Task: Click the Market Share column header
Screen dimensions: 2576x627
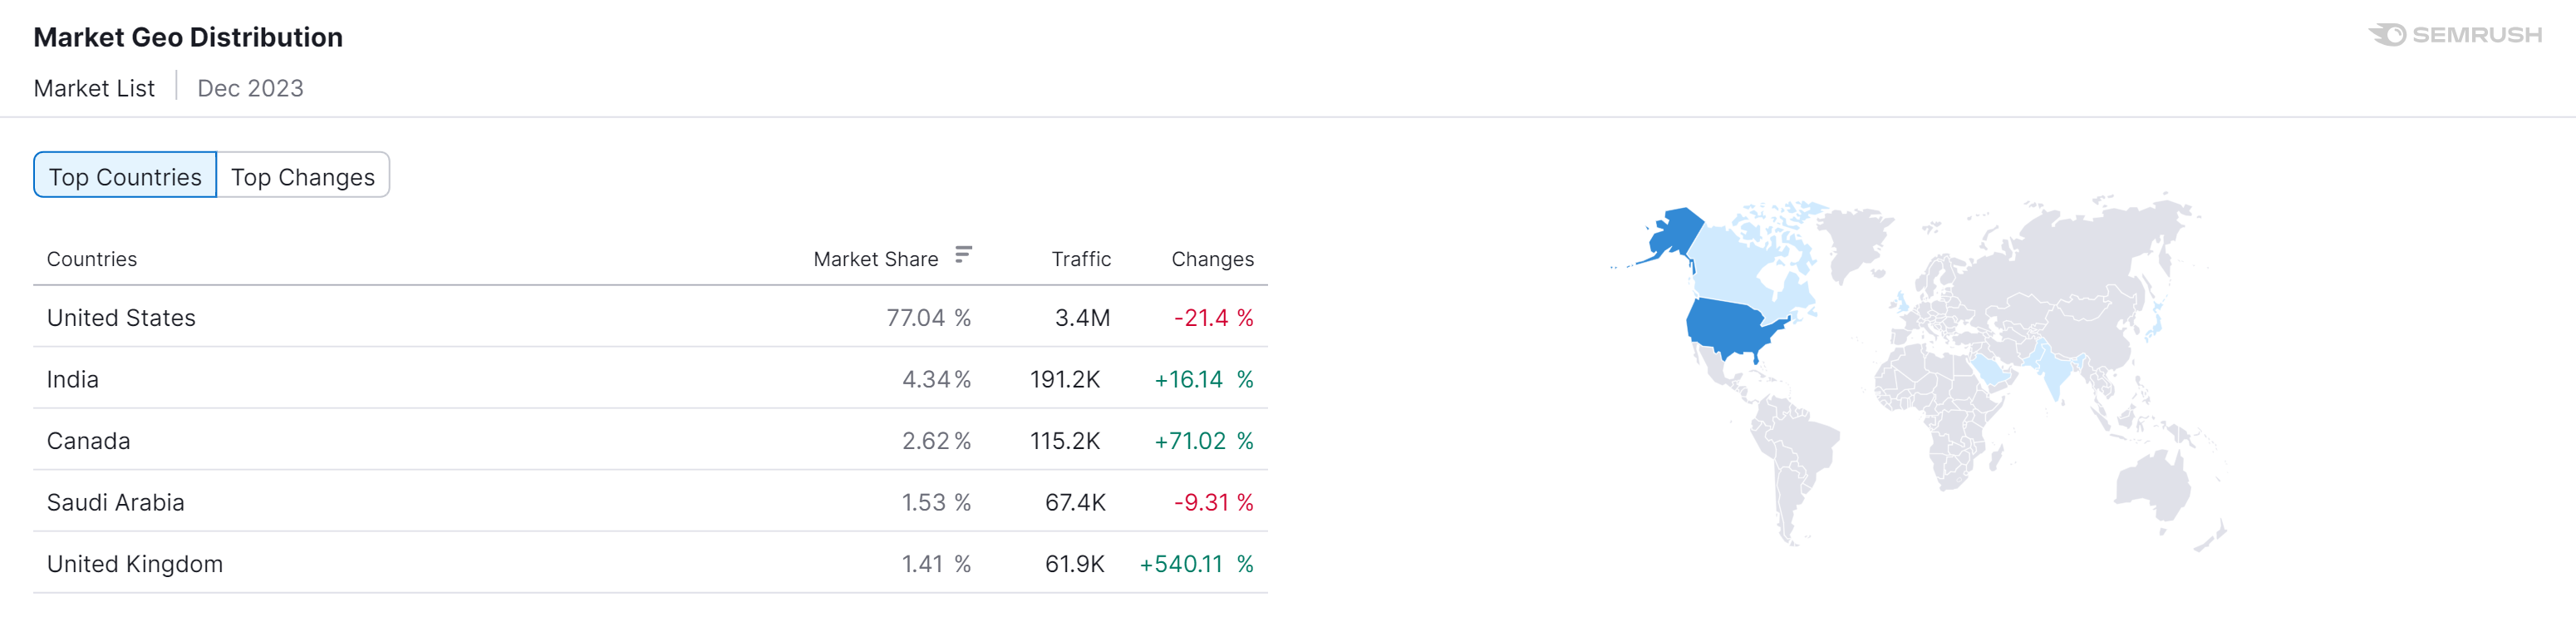Action: tap(875, 259)
